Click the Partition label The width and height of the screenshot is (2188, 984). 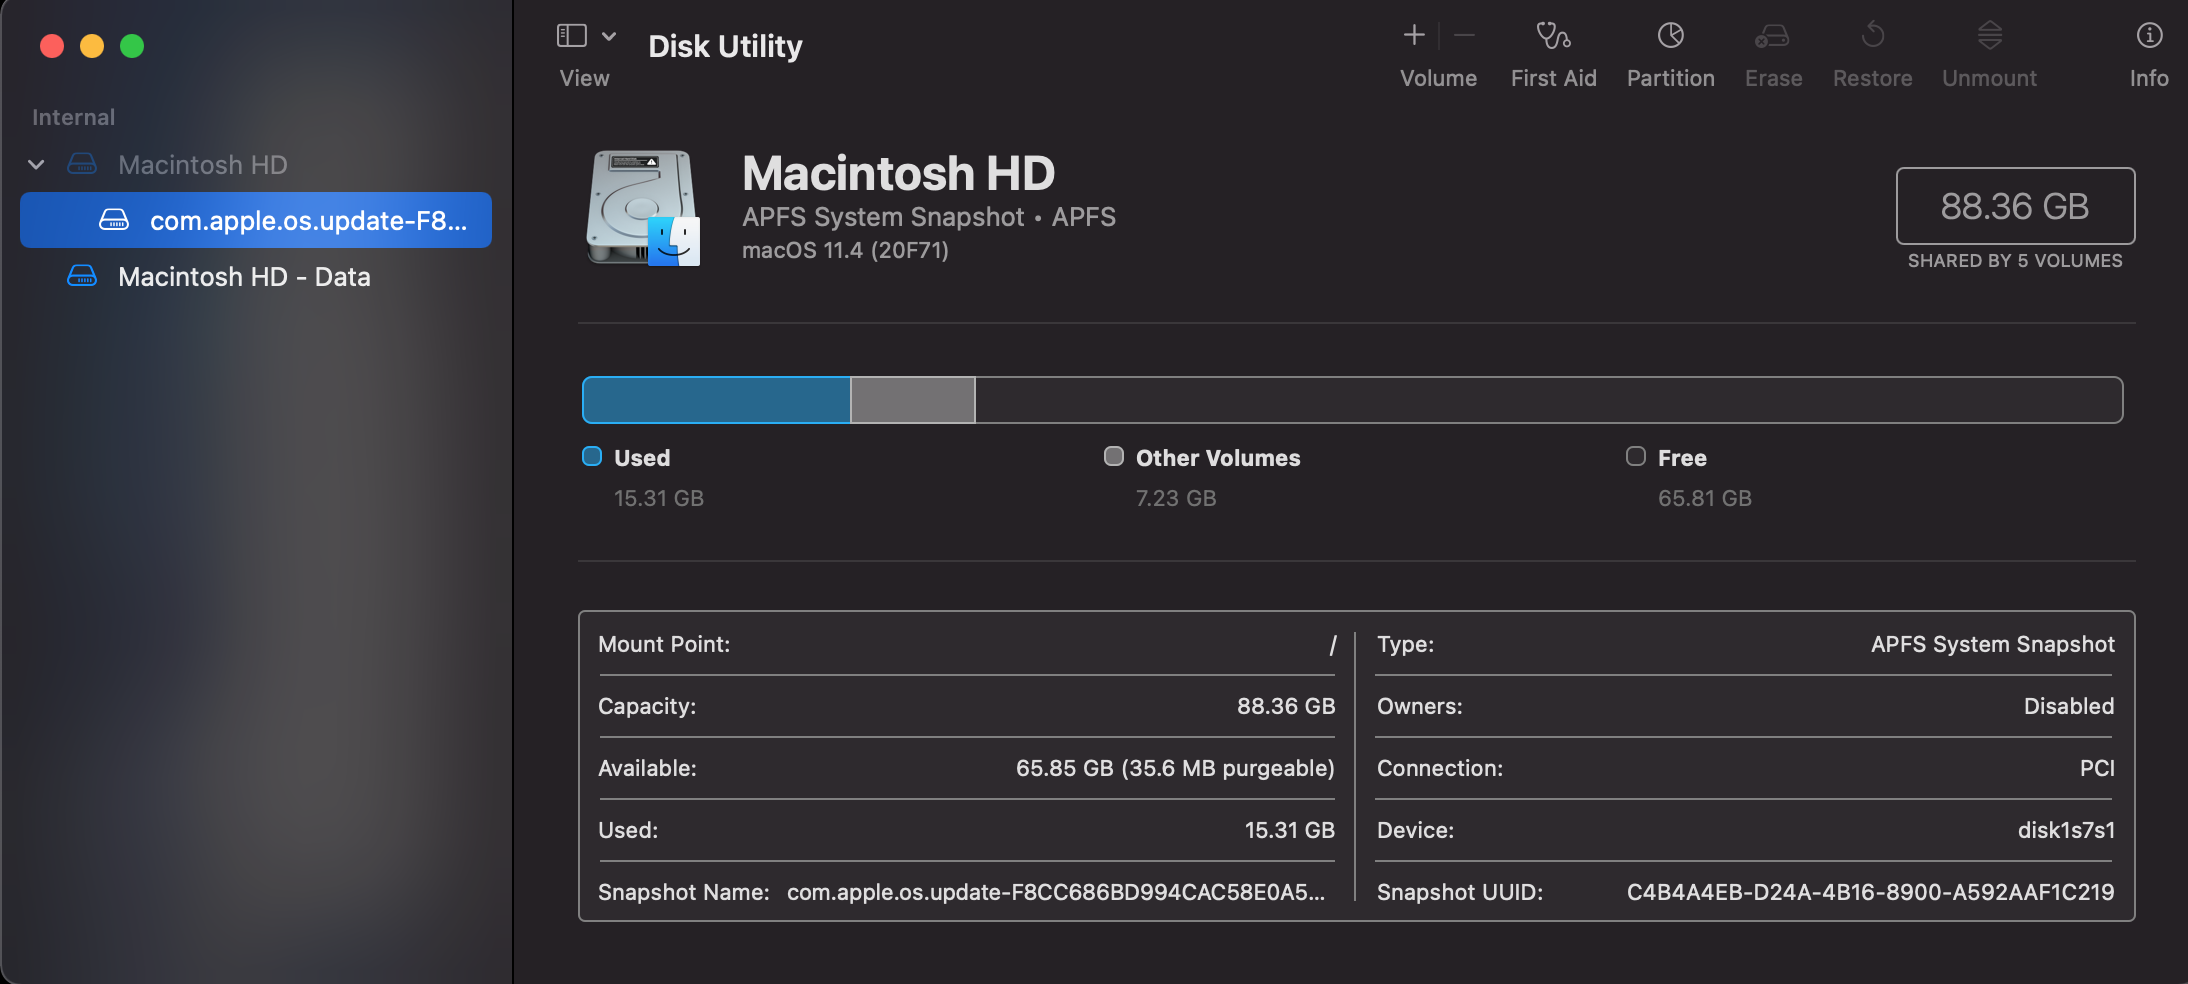(x=1670, y=78)
